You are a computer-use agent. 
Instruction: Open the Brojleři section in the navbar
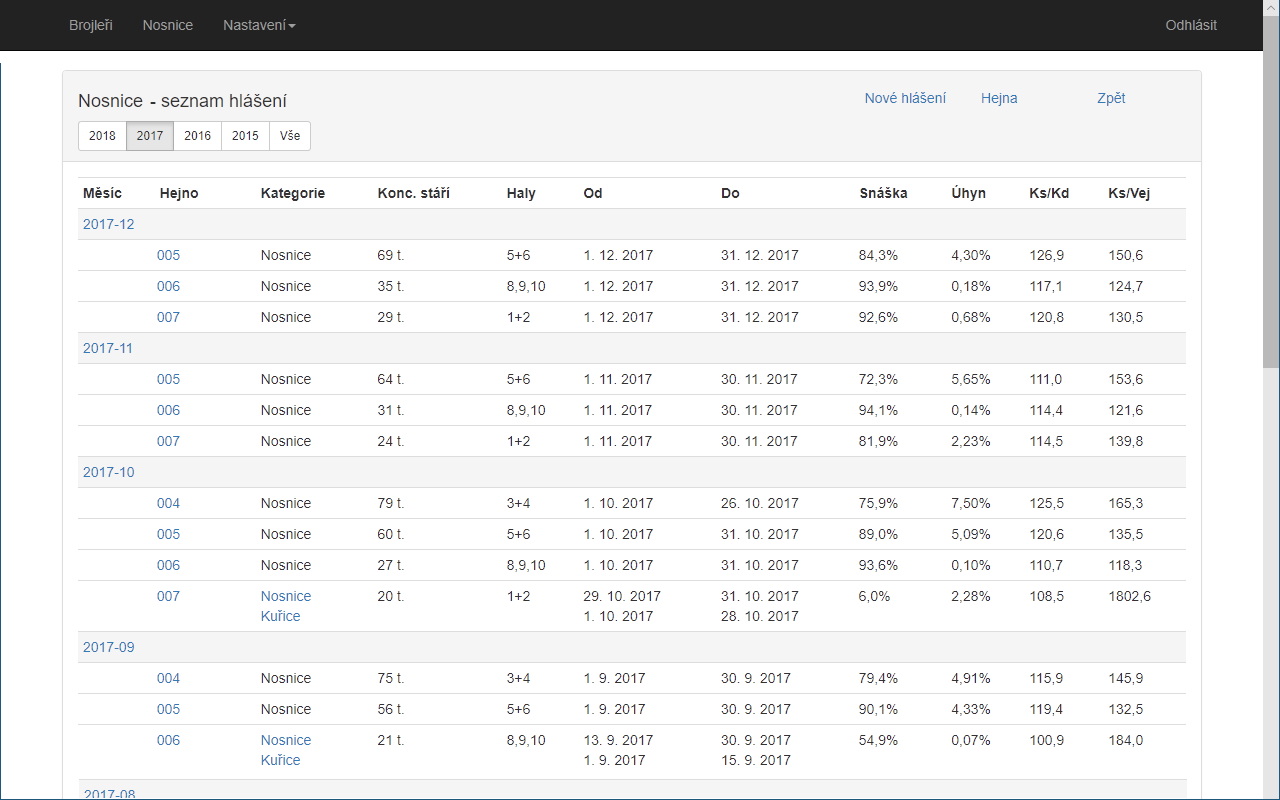pyautogui.click(x=91, y=25)
